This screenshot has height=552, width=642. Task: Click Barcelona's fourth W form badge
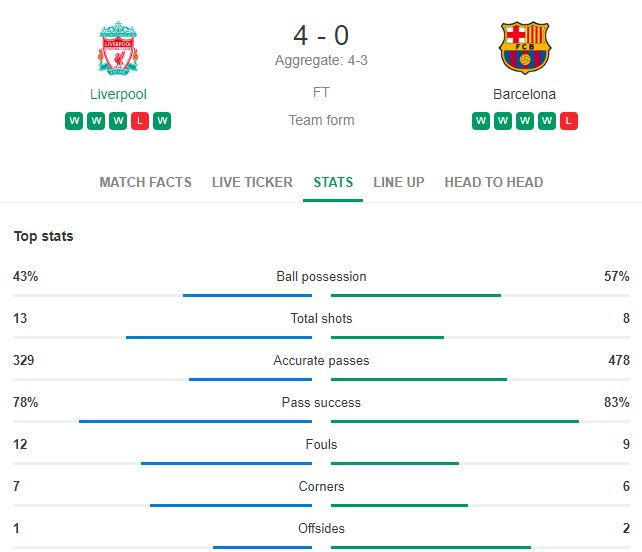tap(547, 121)
